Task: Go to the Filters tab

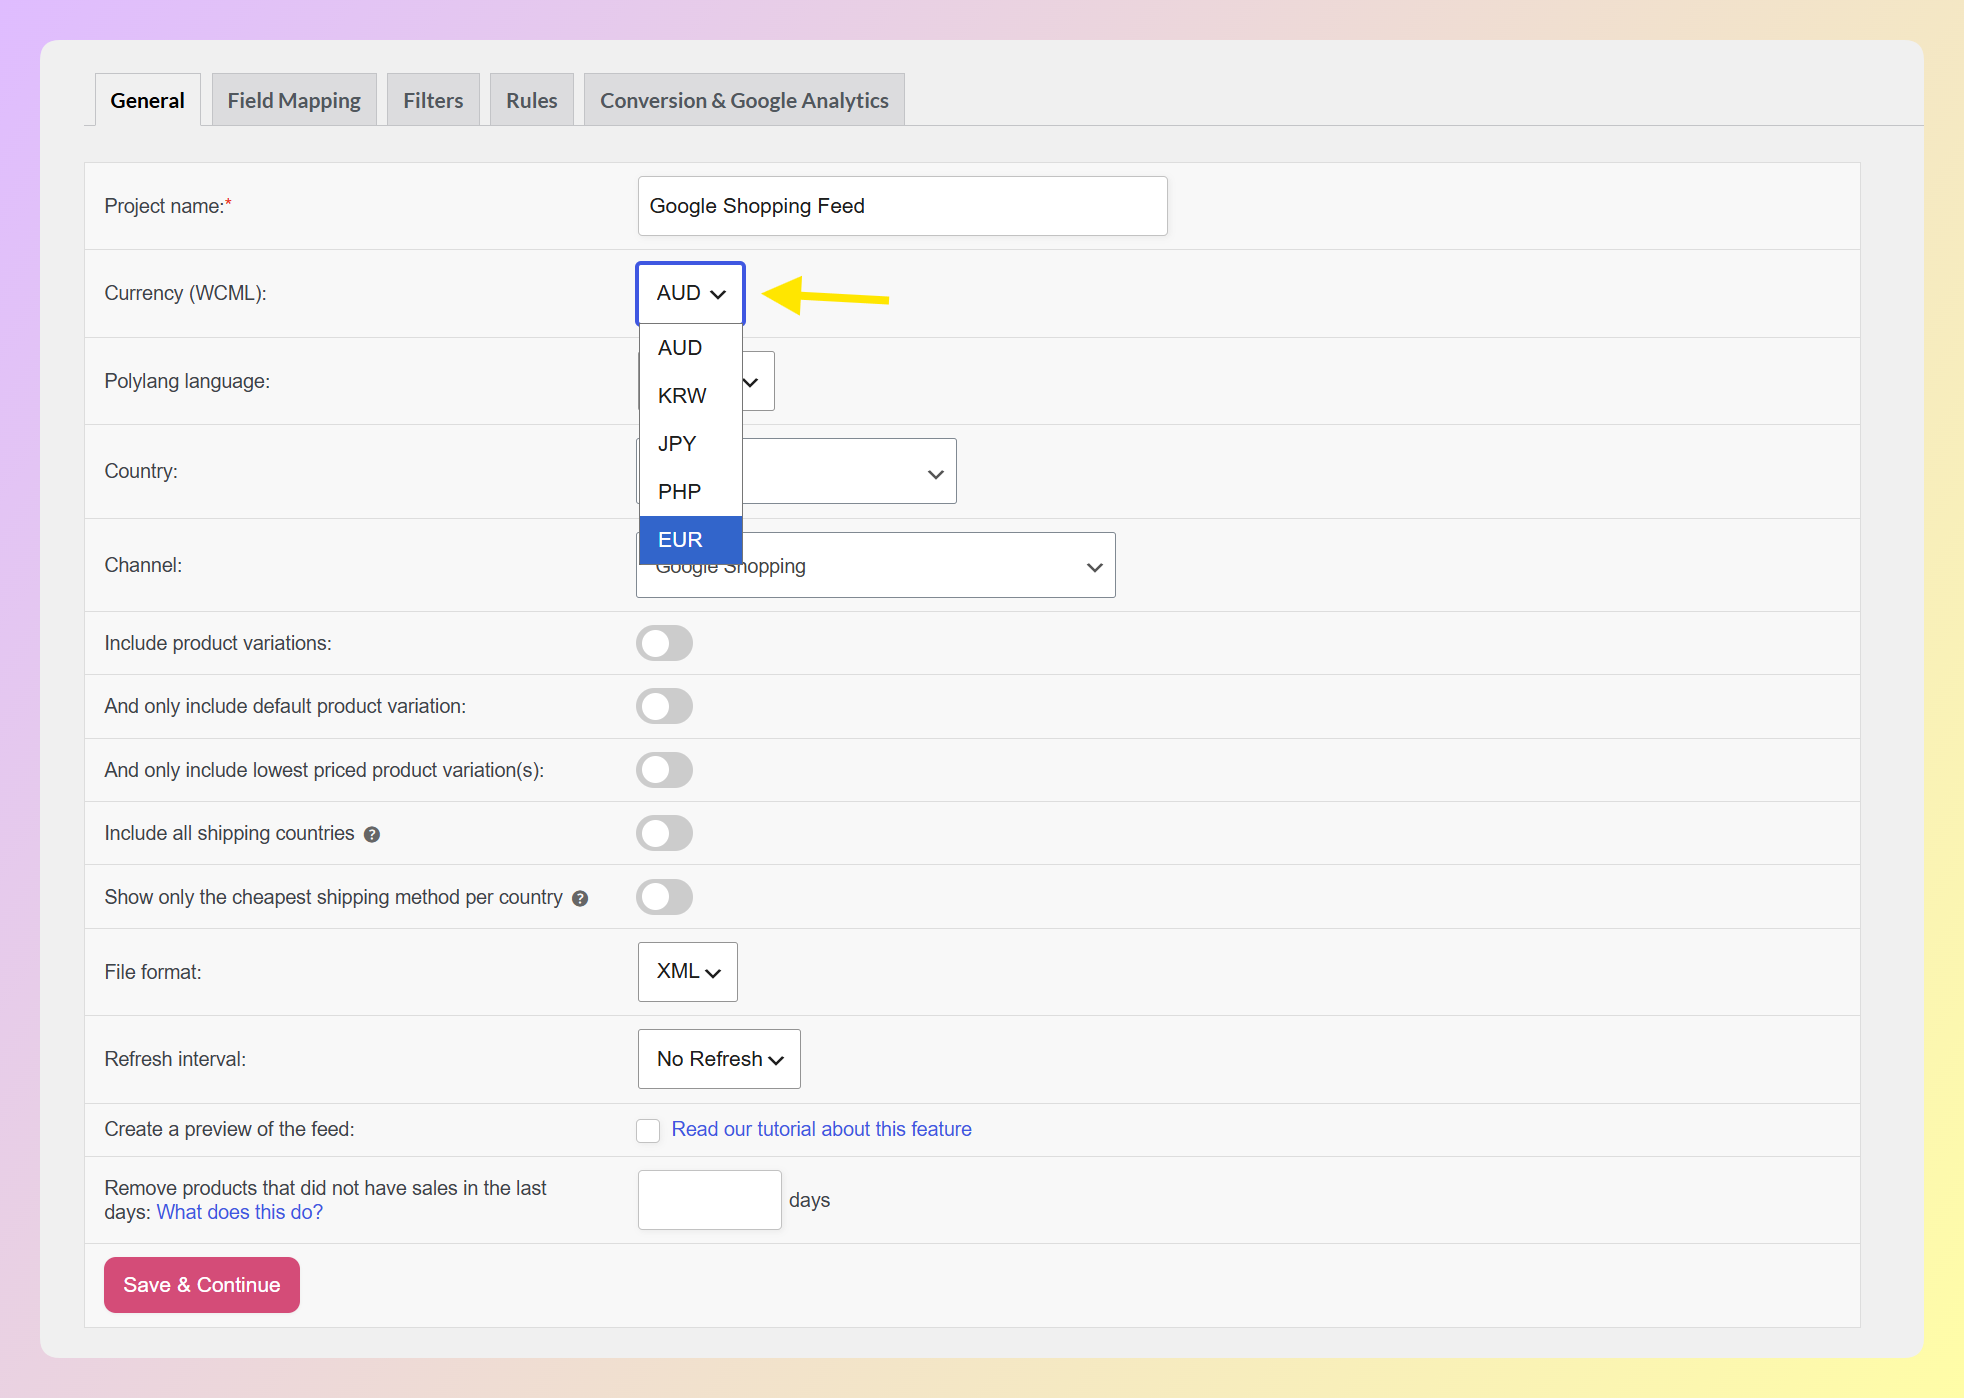Action: (x=433, y=100)
